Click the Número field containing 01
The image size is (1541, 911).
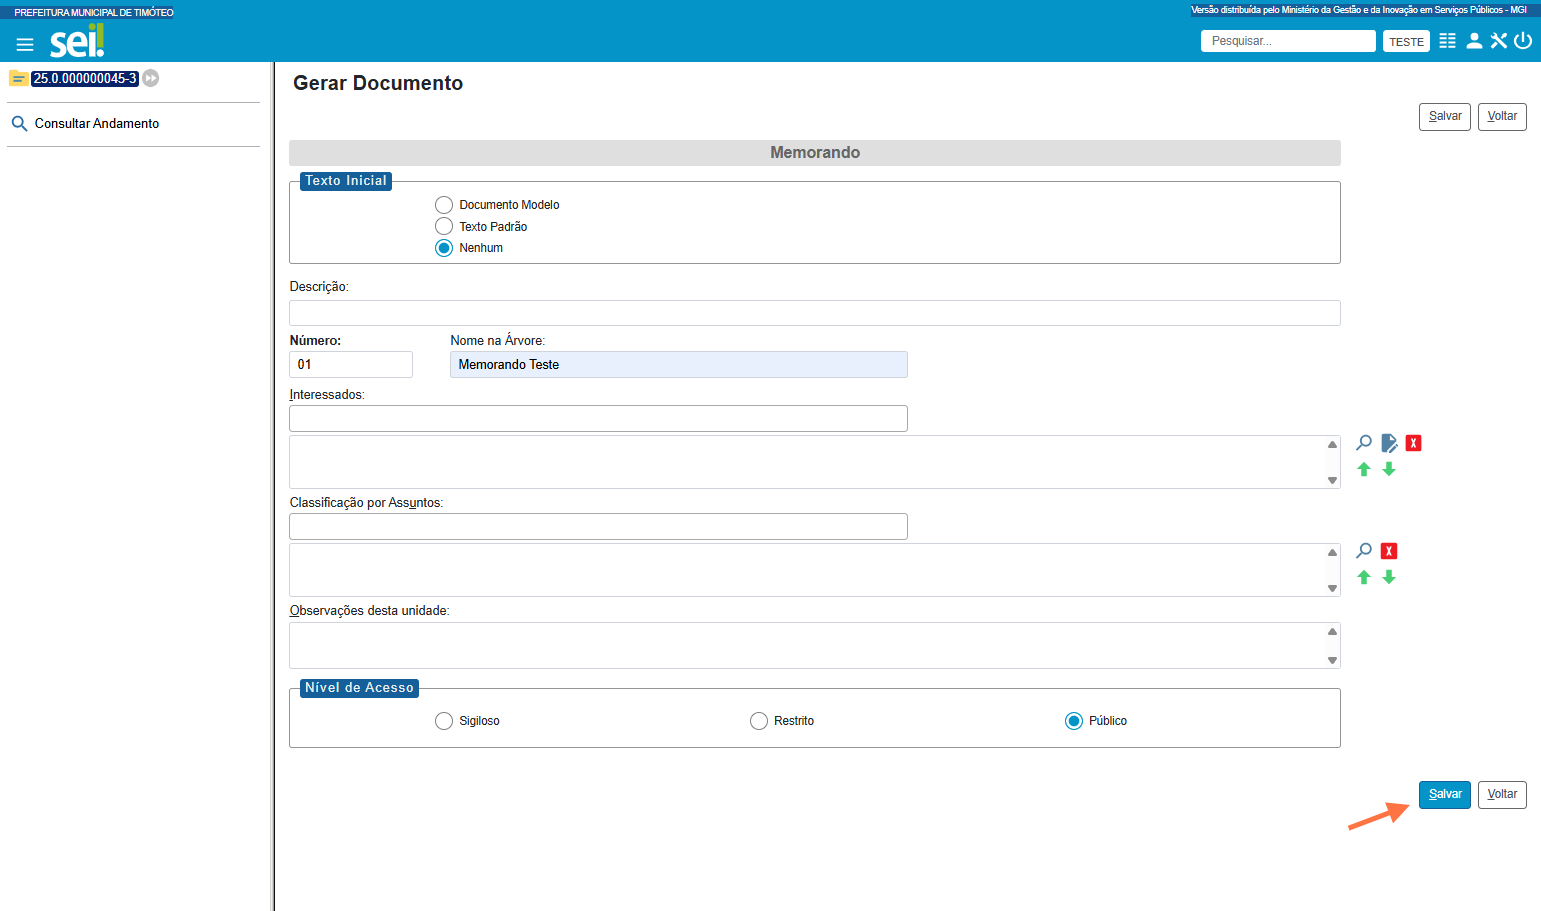[x=351, y=364]
